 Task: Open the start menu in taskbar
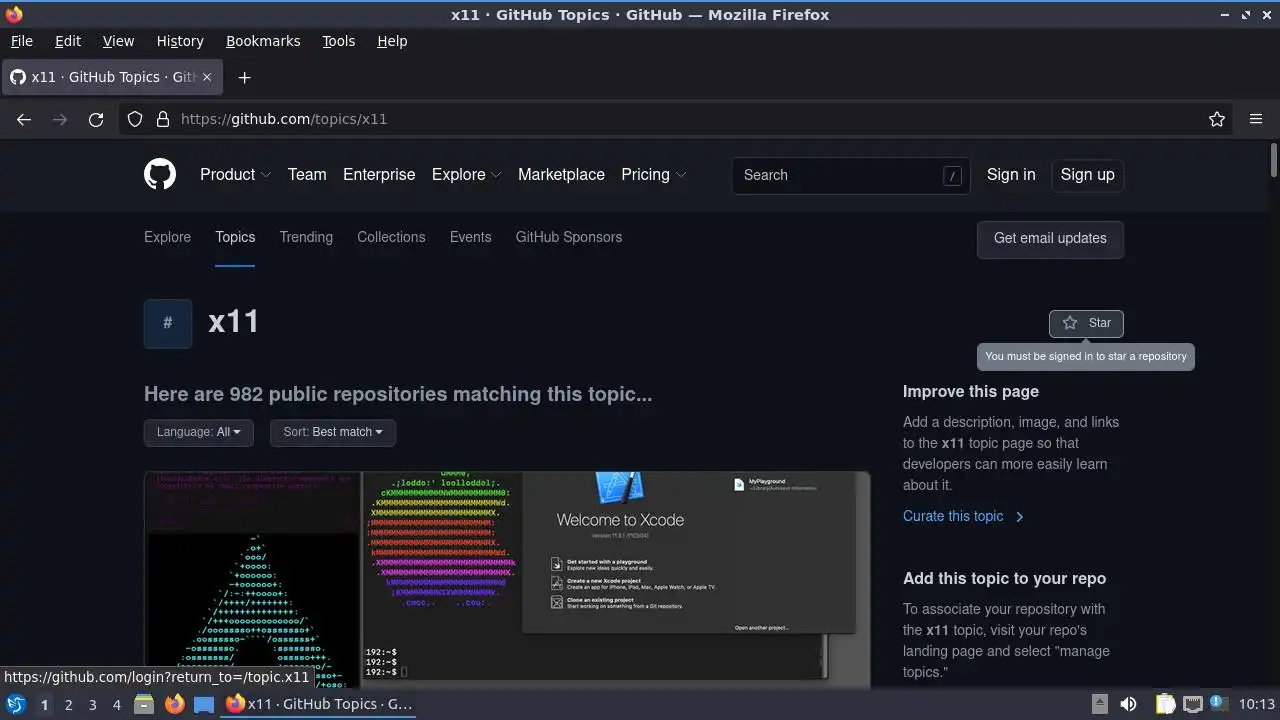click(15, 704)
